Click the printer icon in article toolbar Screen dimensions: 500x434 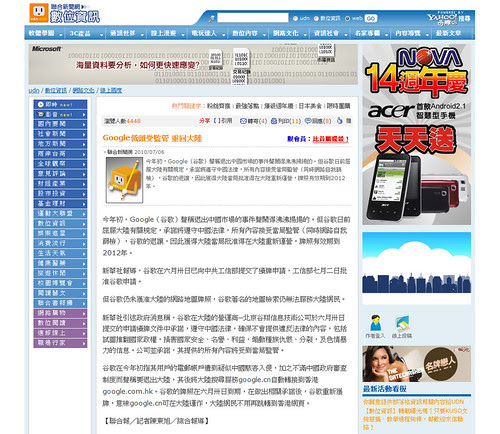(x=274, y=121)
